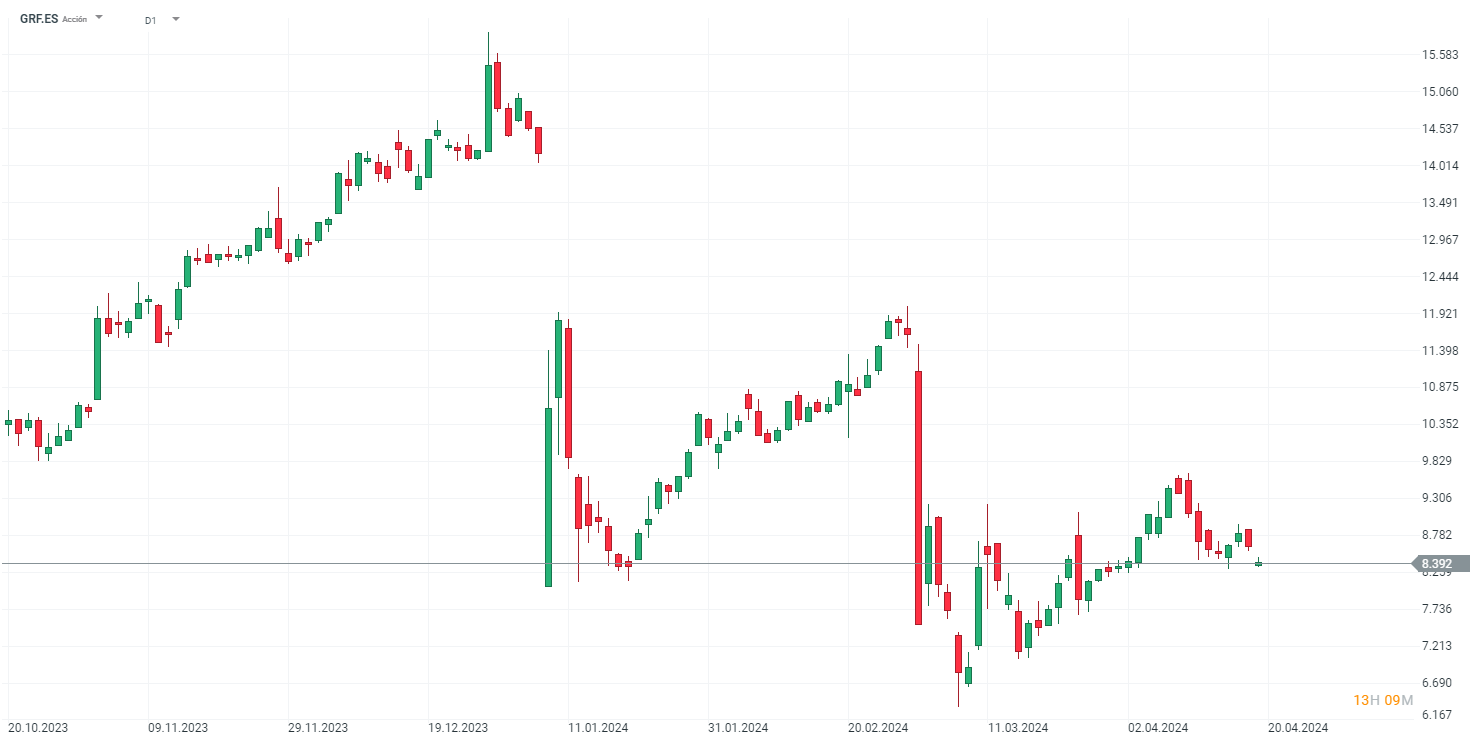1482x745 pixels.
Task: Click the 31.01.2024 date label
Action: [738, 728]
